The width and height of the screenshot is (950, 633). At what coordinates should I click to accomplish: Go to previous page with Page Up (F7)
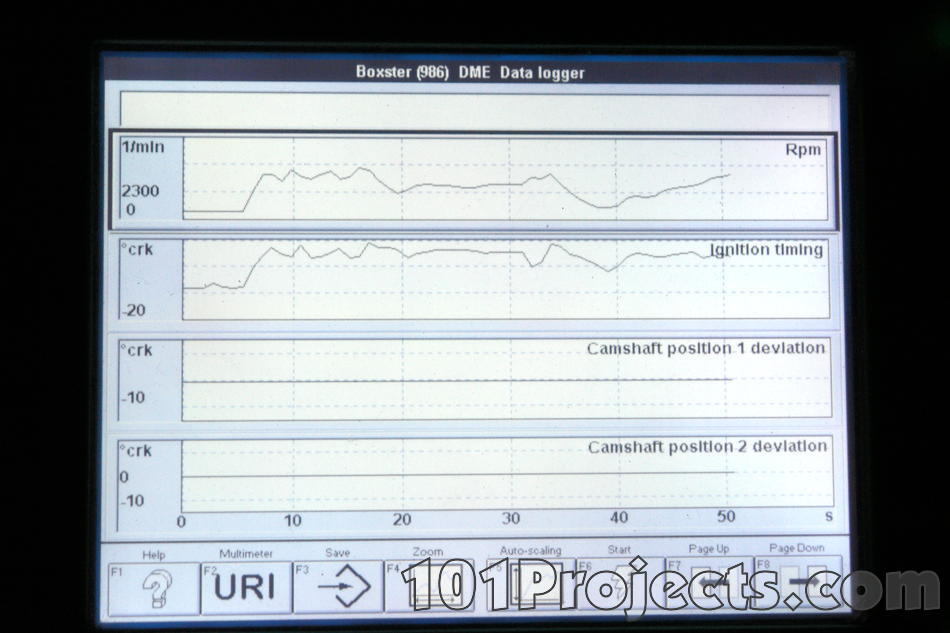click(x=709, y=581)
